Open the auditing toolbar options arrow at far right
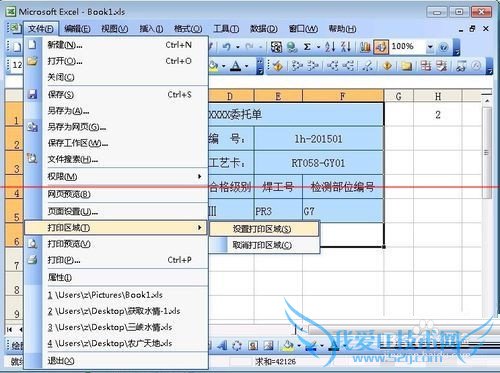 [x=489, y=67]
